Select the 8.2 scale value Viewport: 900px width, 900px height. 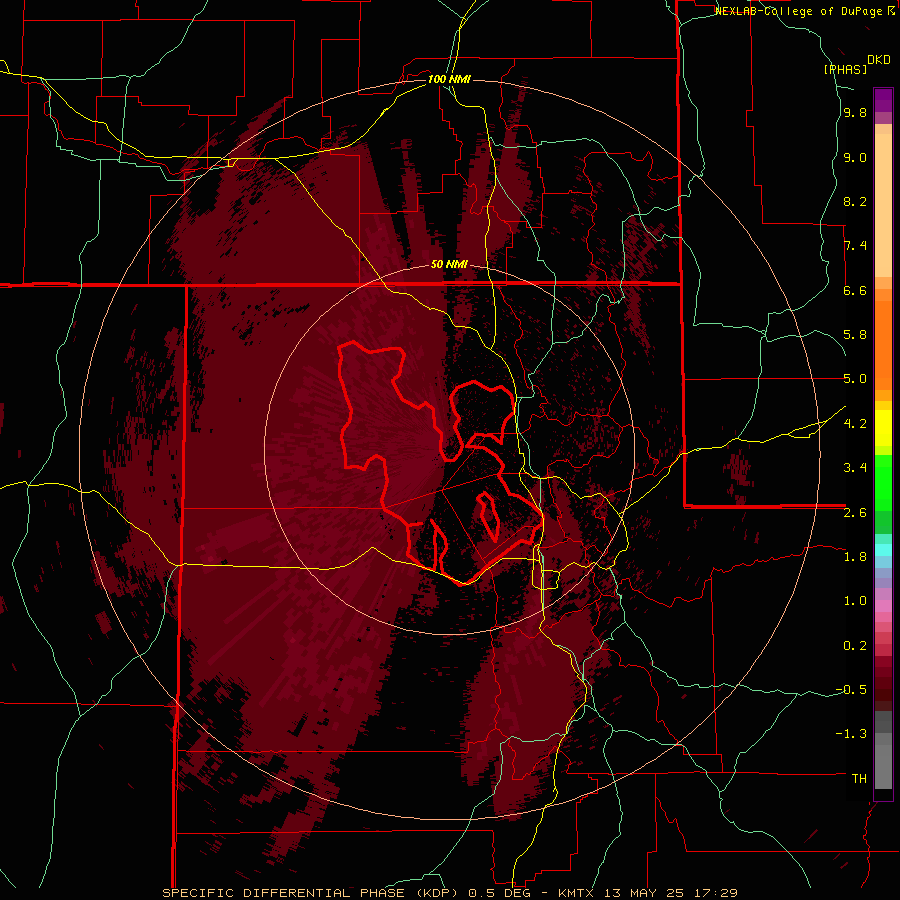point(855,201)
